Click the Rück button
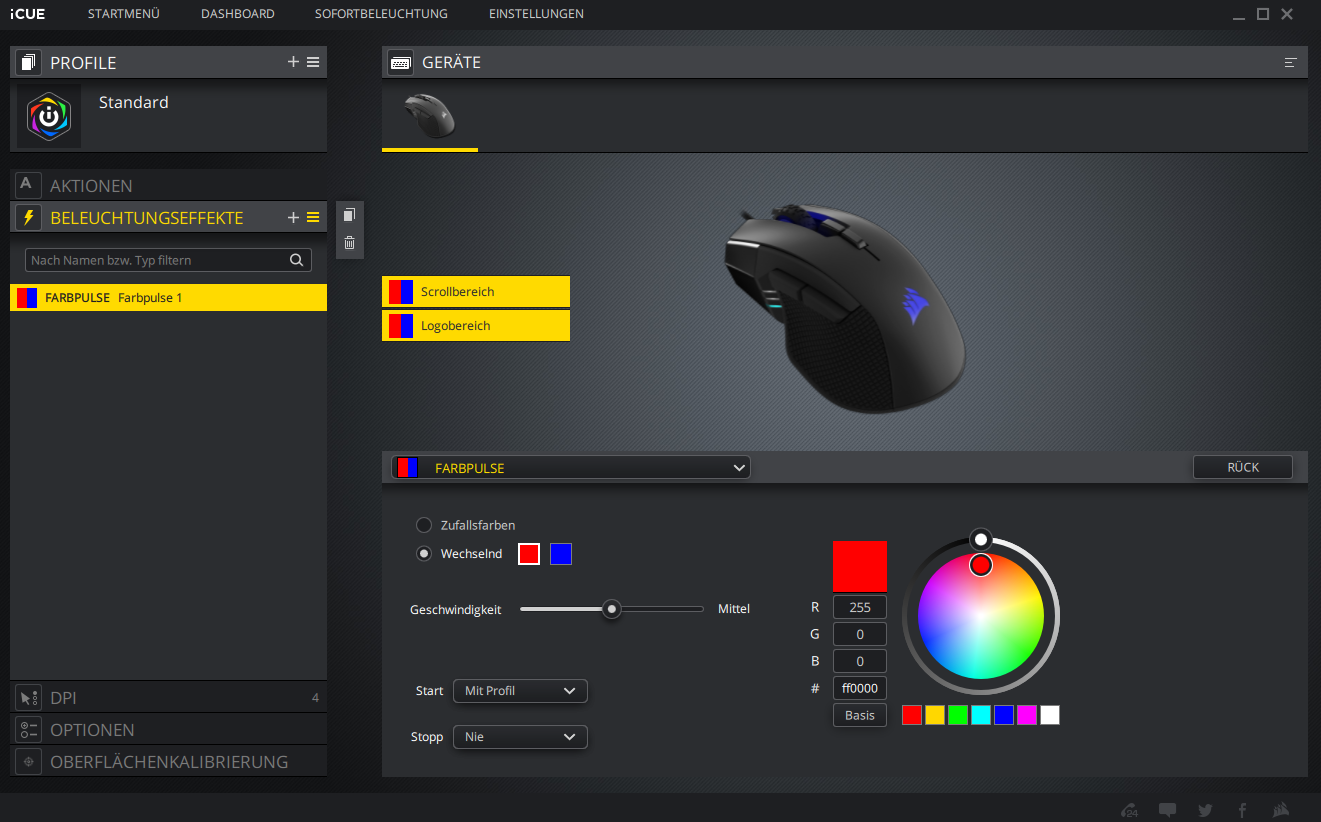Image resolution: width=1321 pixels, height=822 pixels. [1243, 467]
